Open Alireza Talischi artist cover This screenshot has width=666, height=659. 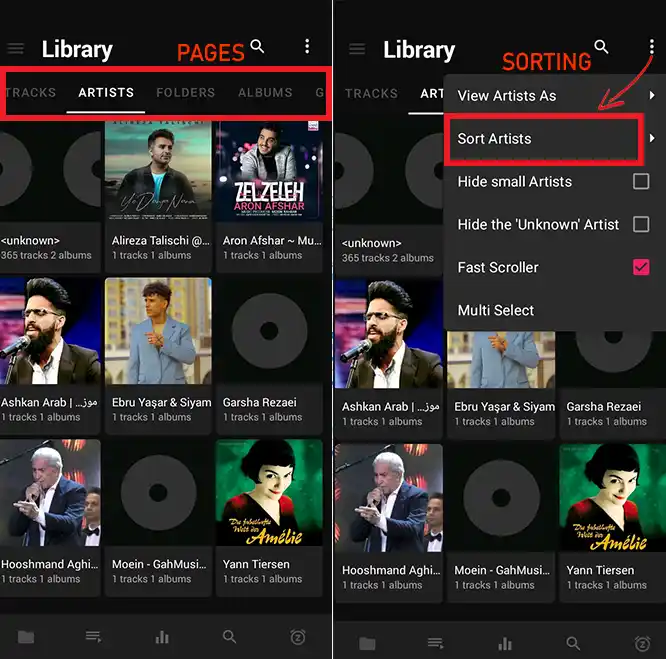point(158,171)
